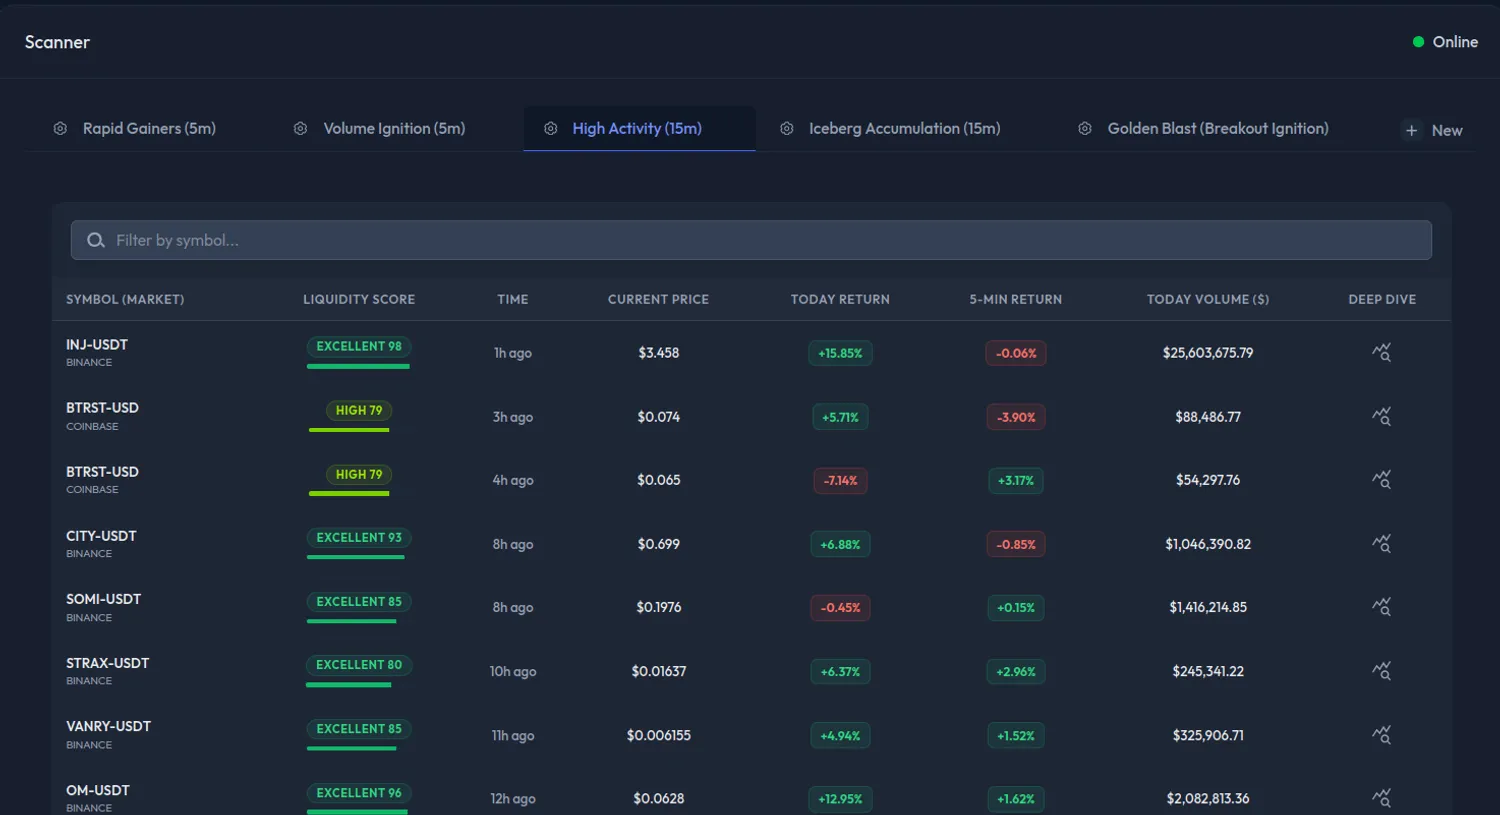The width and height of the screenshot is (1500, 815).
Task: Open the deep dive chart for VANRY-USDT
Action: click(x=1382, y=735)
